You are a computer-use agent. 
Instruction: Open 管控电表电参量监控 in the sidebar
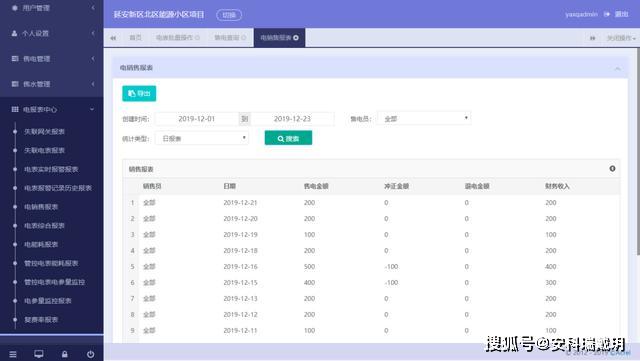pos(54,282)
